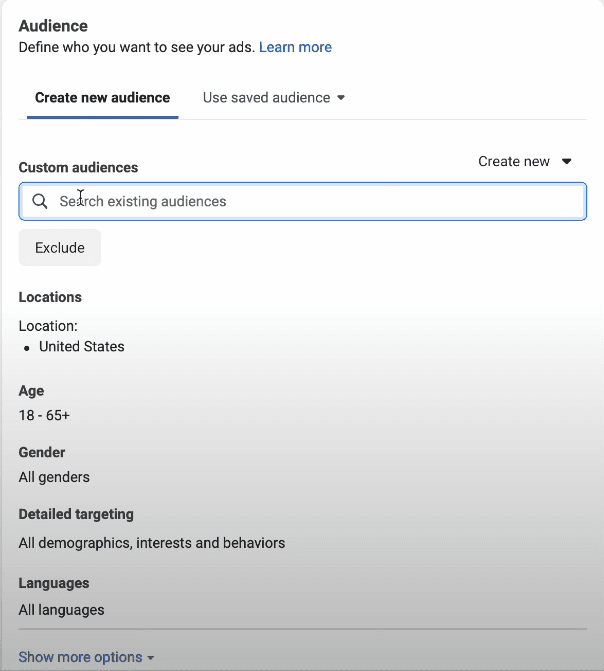Click the Custom audiences label
The width and height of the screenshot is (604, 671).
(x=78, y=168)
